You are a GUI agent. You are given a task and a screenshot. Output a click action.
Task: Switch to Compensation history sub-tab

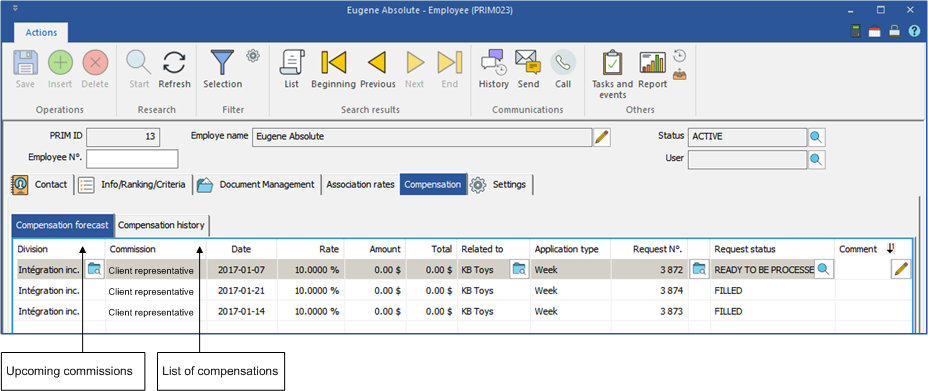(x=161, y=225)
